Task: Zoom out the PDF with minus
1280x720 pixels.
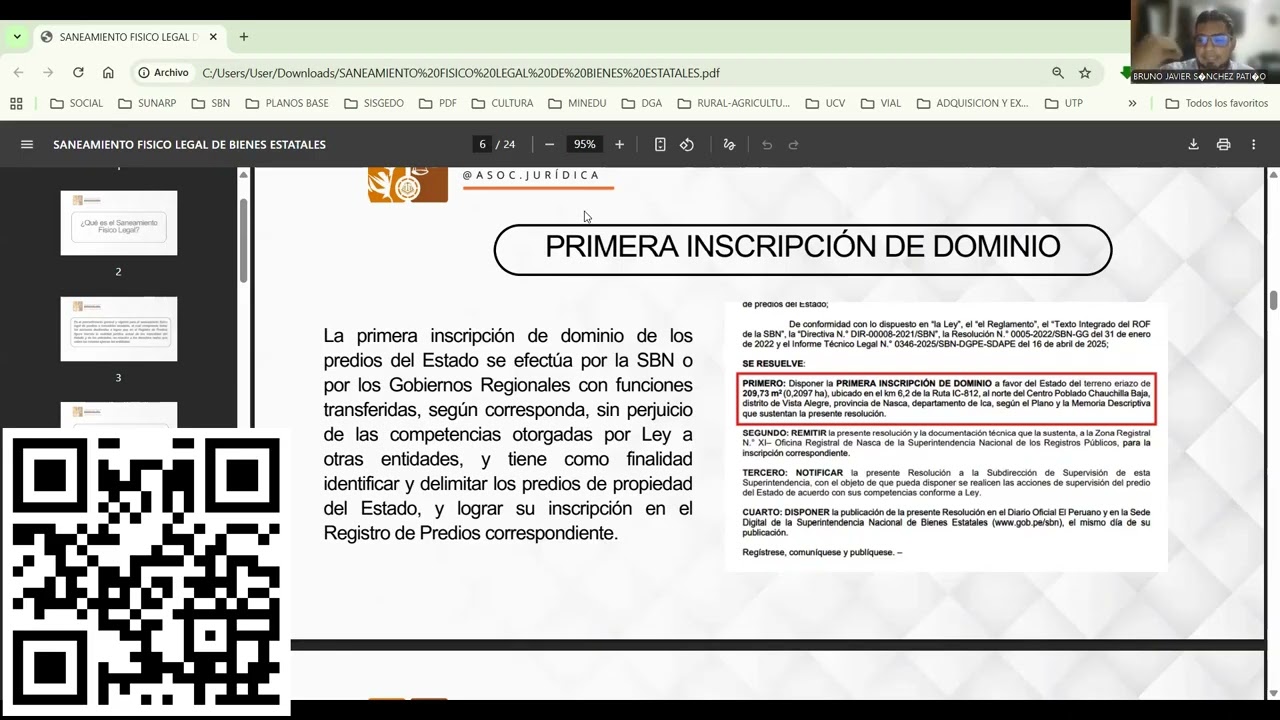Action: point(549,144)
